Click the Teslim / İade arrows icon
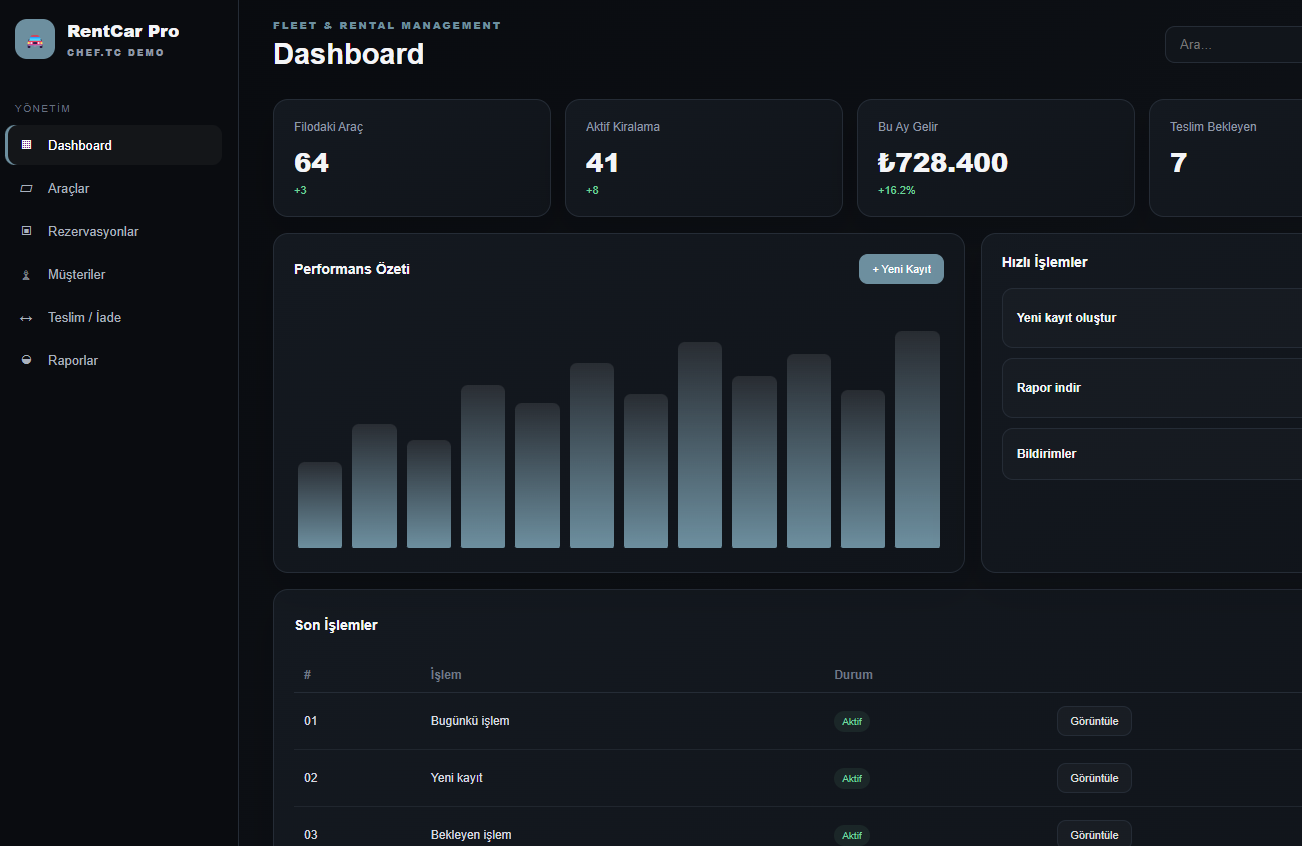 click(27, 317)
